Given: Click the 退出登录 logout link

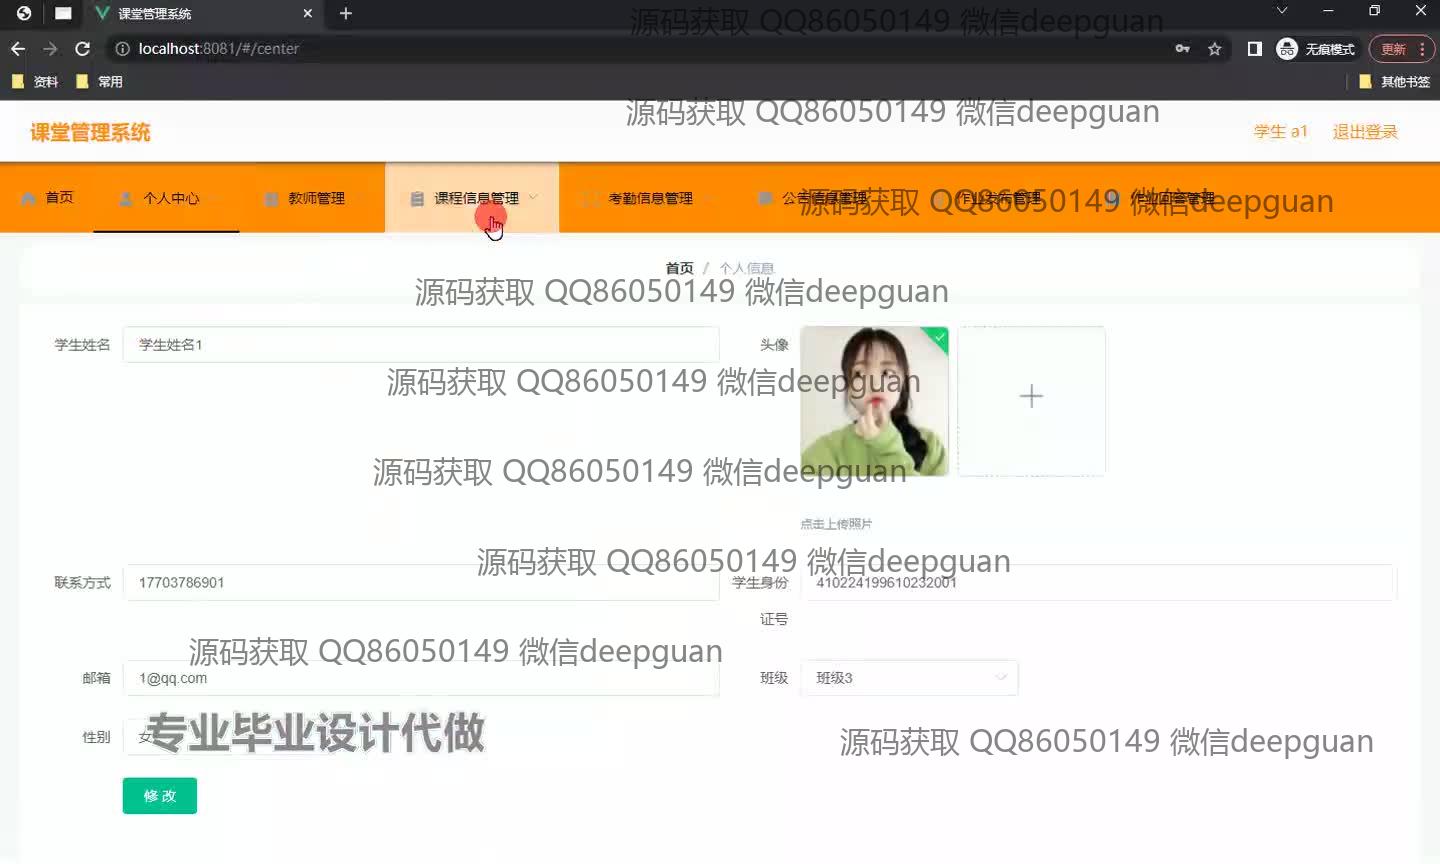Looking at the screenshot, I should coord(1364,132).
